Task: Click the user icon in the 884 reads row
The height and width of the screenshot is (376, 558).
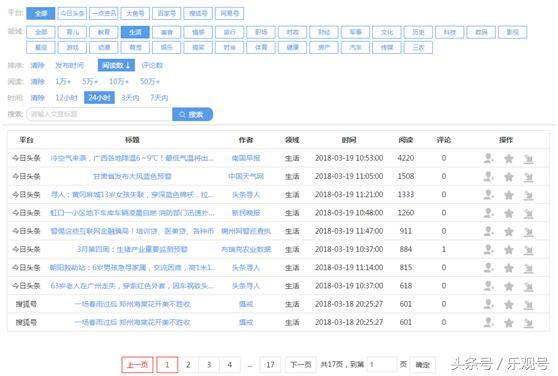Action: point(489,249)
